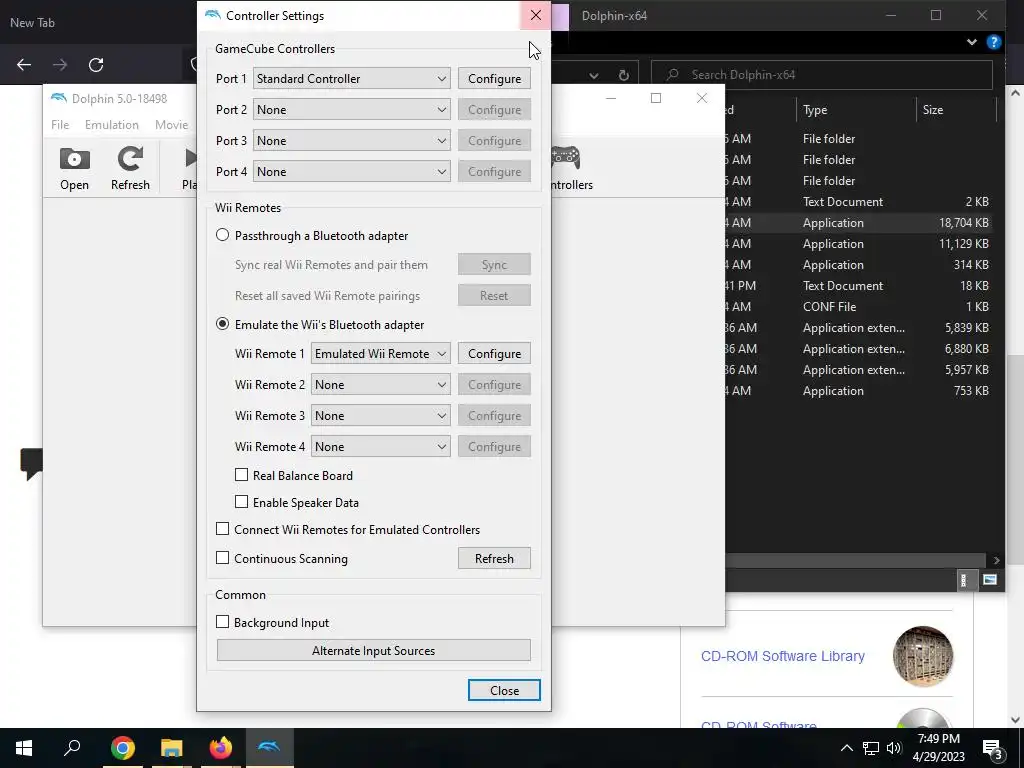Open Alternate Input Sources
Screen dimensions: 1024x768
click(374, 650)
